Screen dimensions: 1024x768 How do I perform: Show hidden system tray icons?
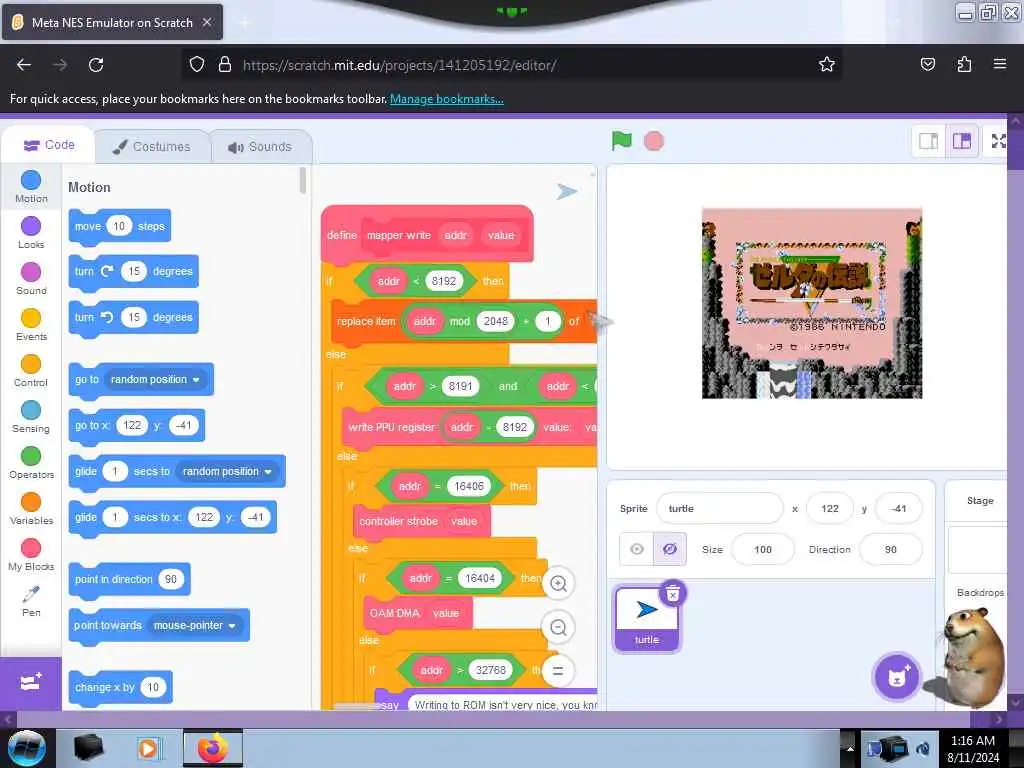click(x=850, y=749)
